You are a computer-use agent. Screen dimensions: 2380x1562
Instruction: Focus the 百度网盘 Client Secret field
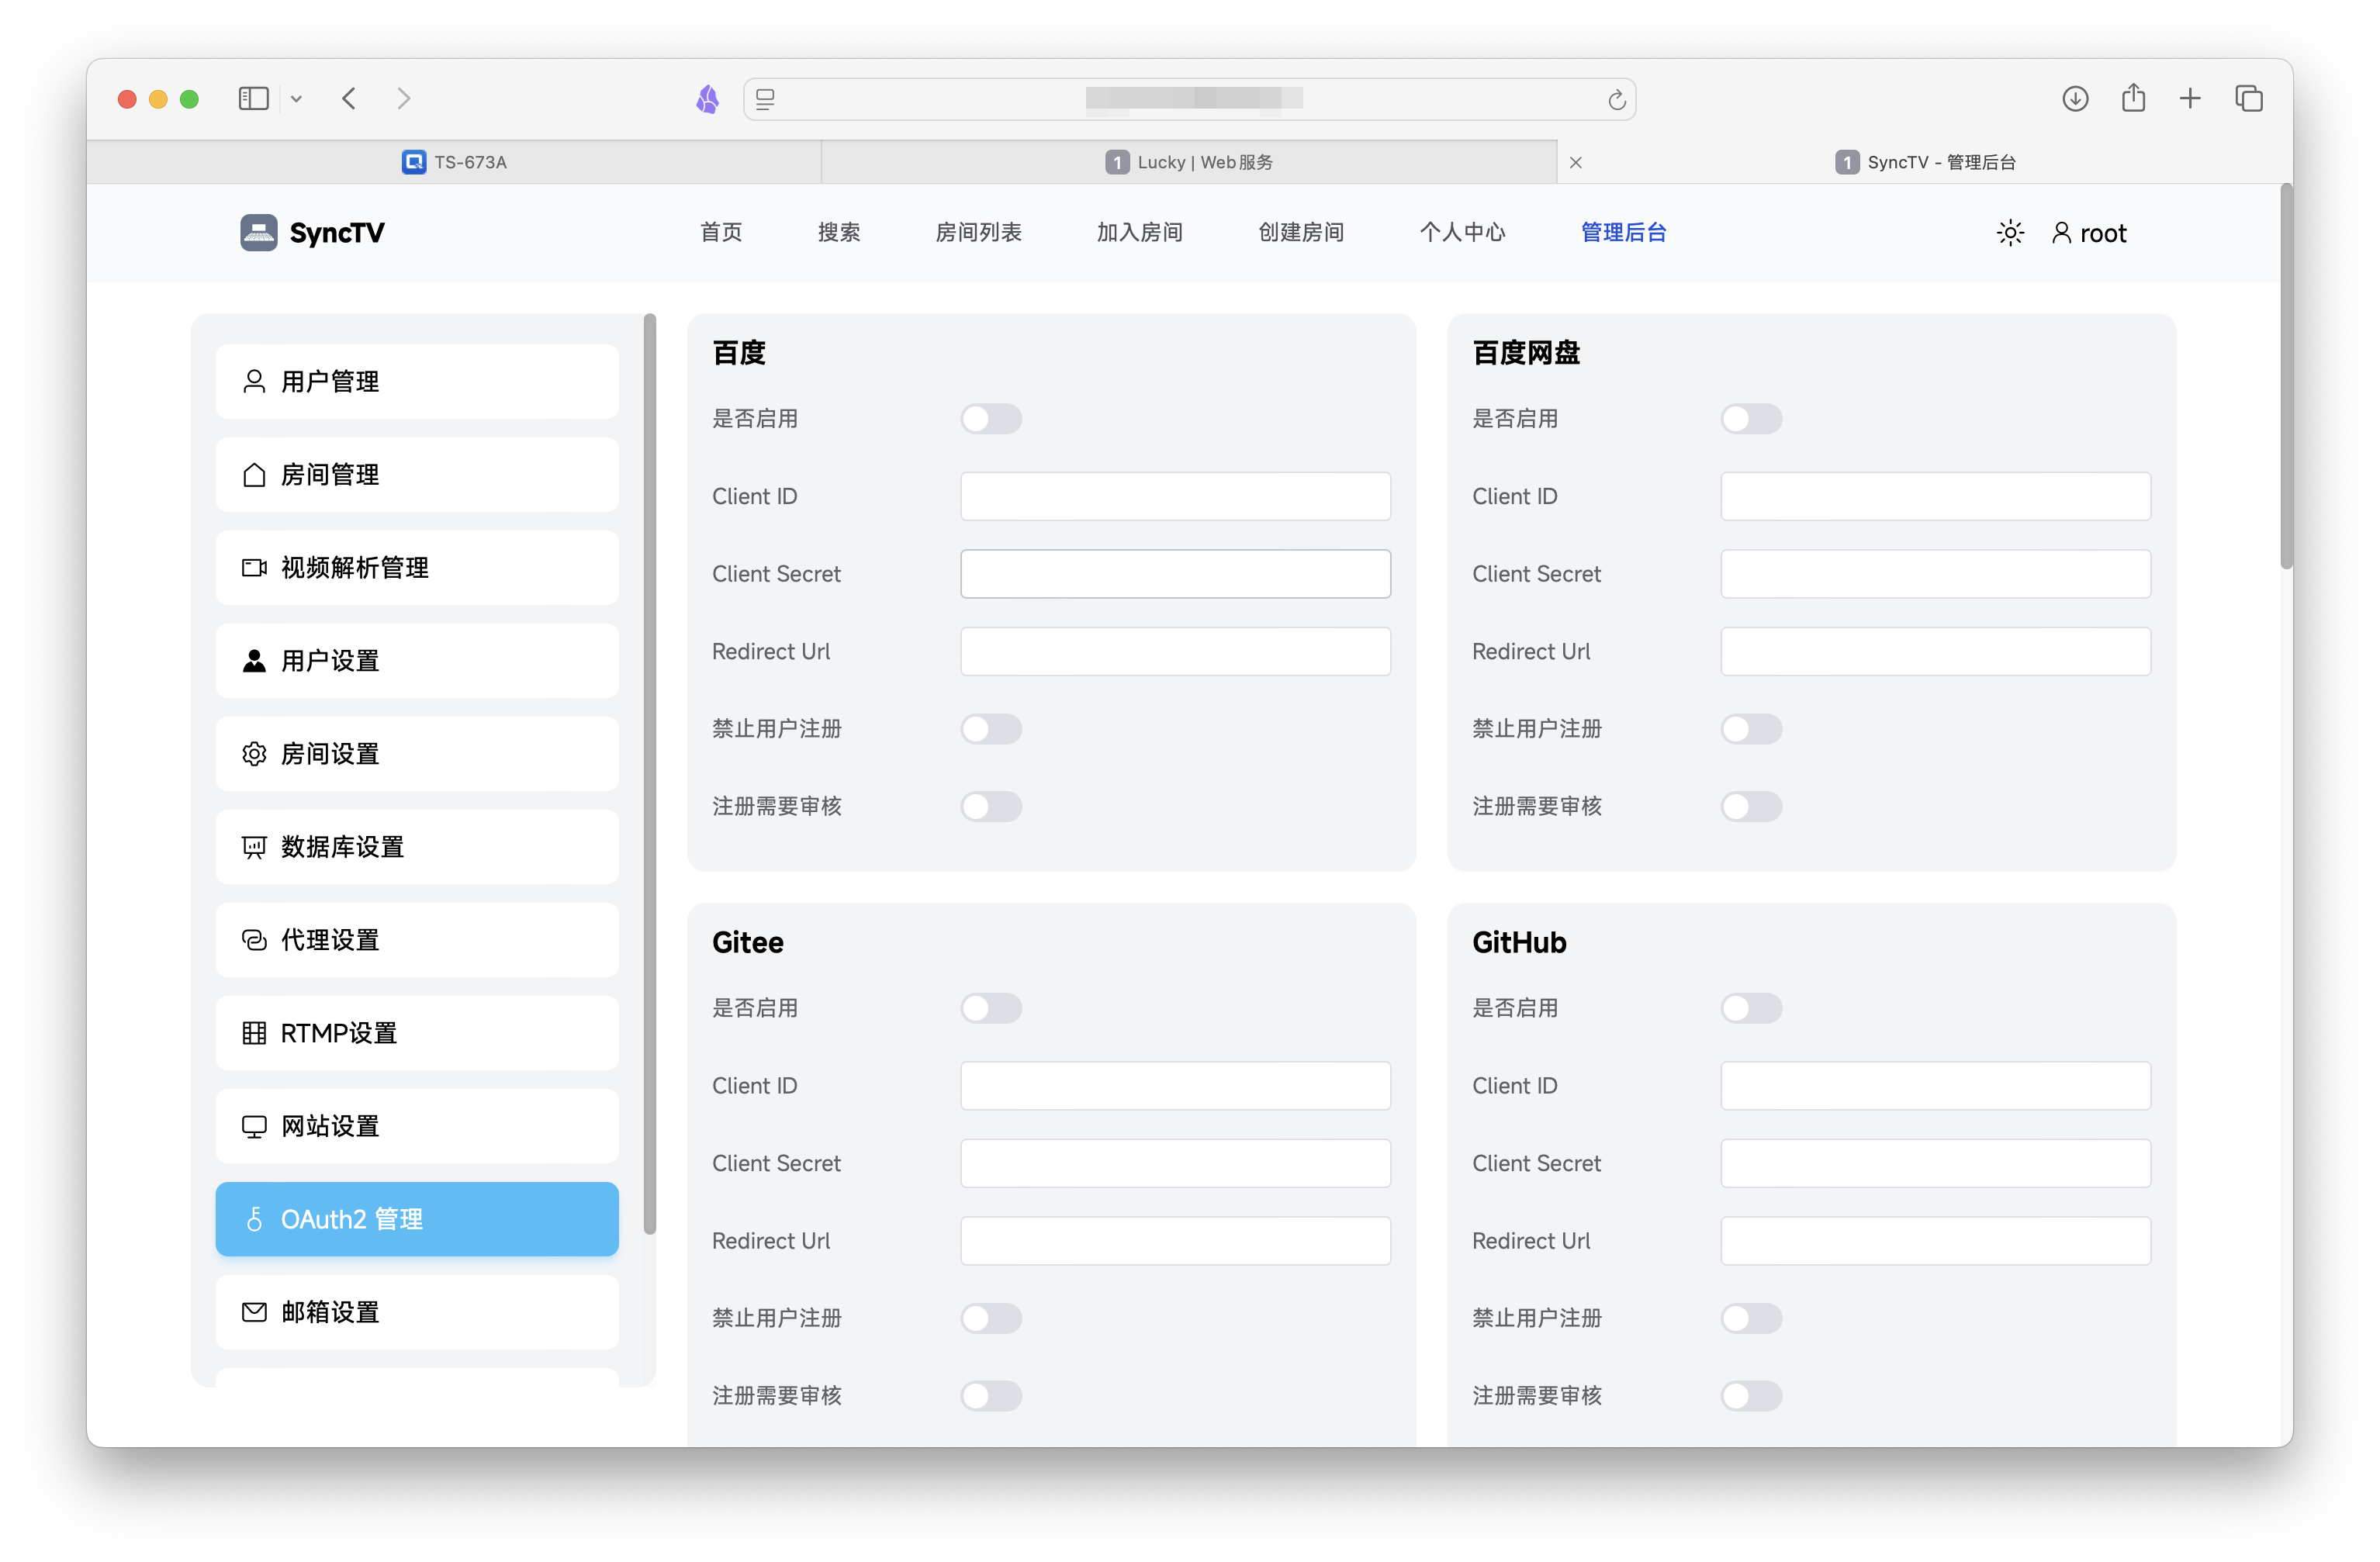coord(1935,573)
